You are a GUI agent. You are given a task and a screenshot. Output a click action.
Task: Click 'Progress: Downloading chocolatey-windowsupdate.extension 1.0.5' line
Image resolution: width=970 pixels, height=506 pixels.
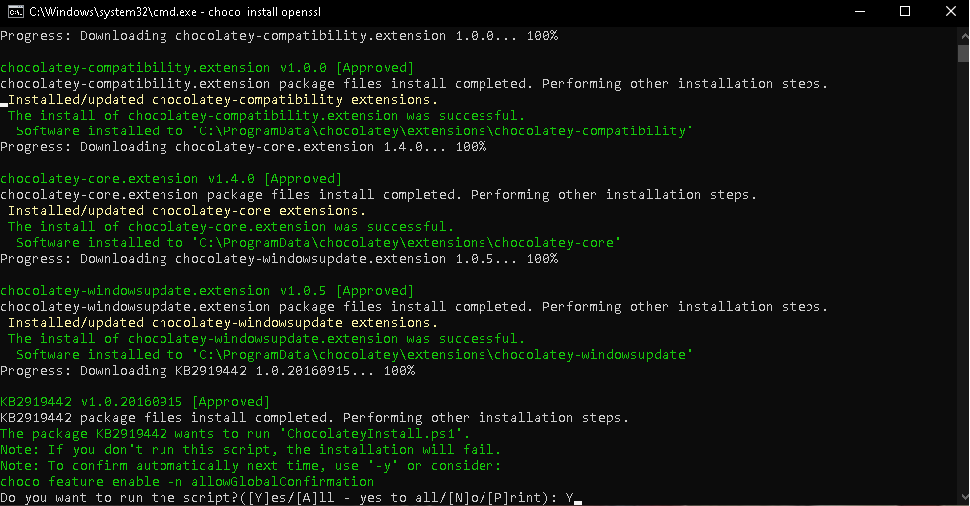[279, 259]
